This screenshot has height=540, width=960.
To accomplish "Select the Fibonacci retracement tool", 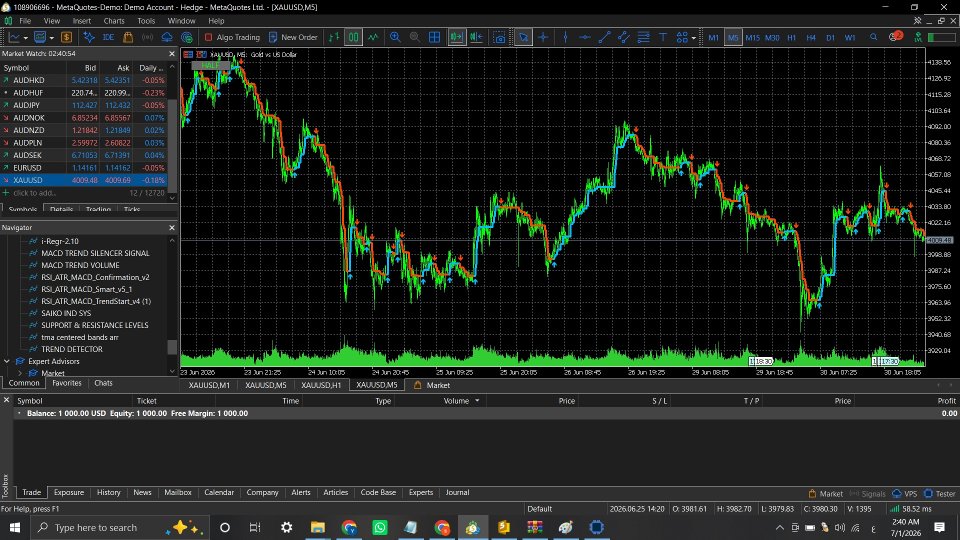I will tap(643, 37).
